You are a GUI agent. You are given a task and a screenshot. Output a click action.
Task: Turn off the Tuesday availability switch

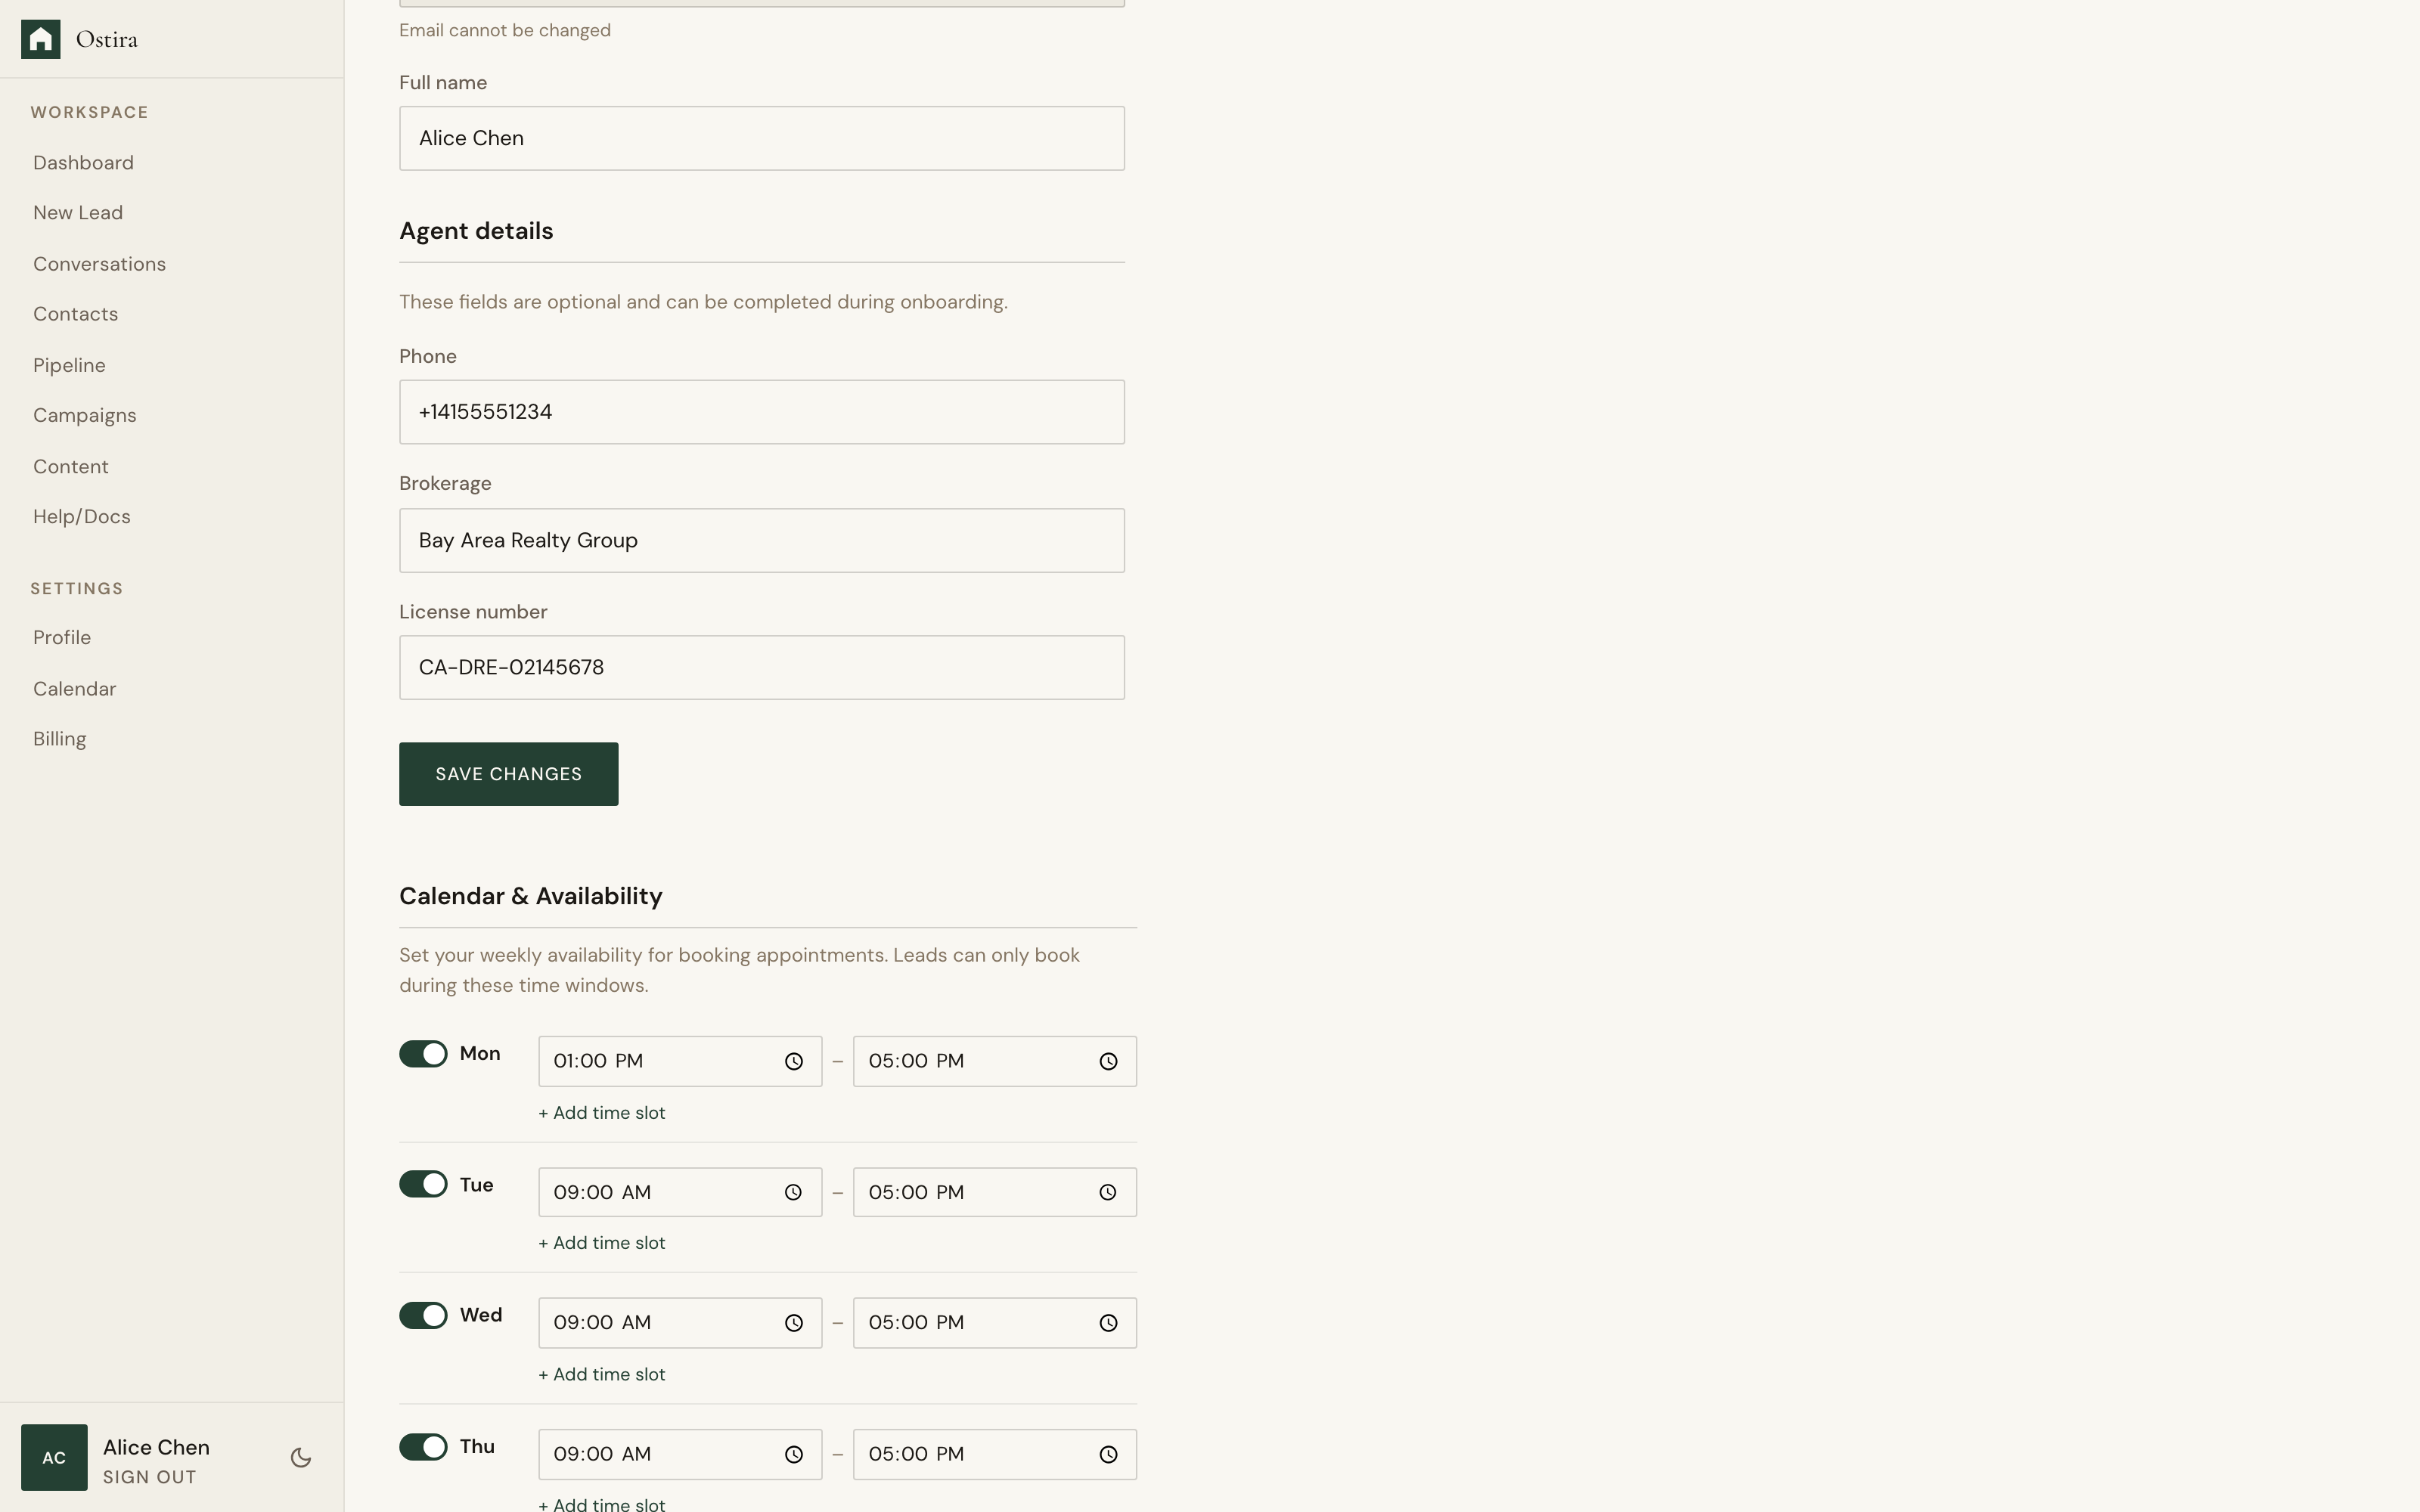423,1184
